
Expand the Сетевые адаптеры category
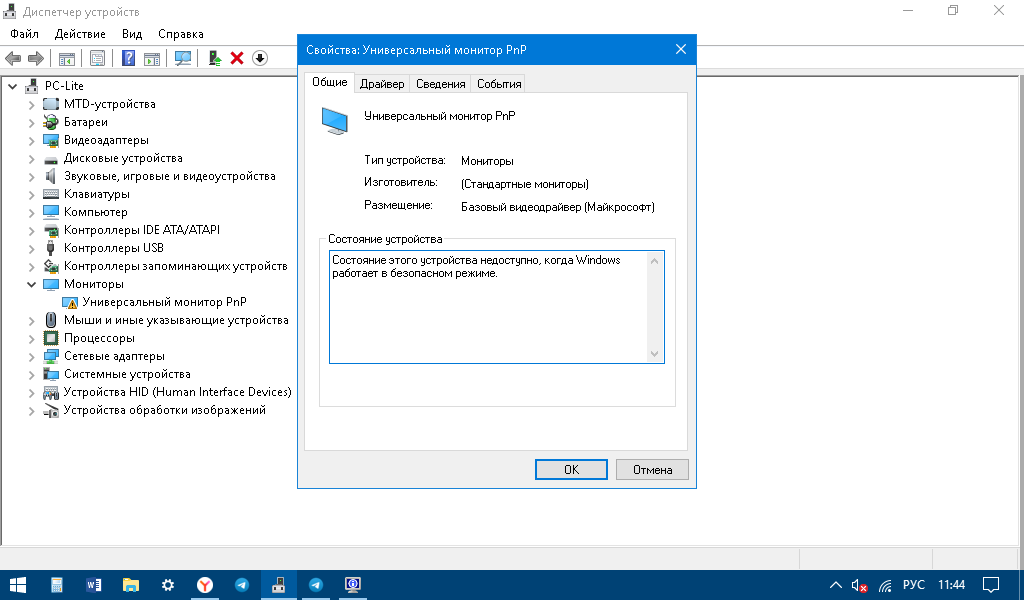pyautogui.click(x=31, y=356)
